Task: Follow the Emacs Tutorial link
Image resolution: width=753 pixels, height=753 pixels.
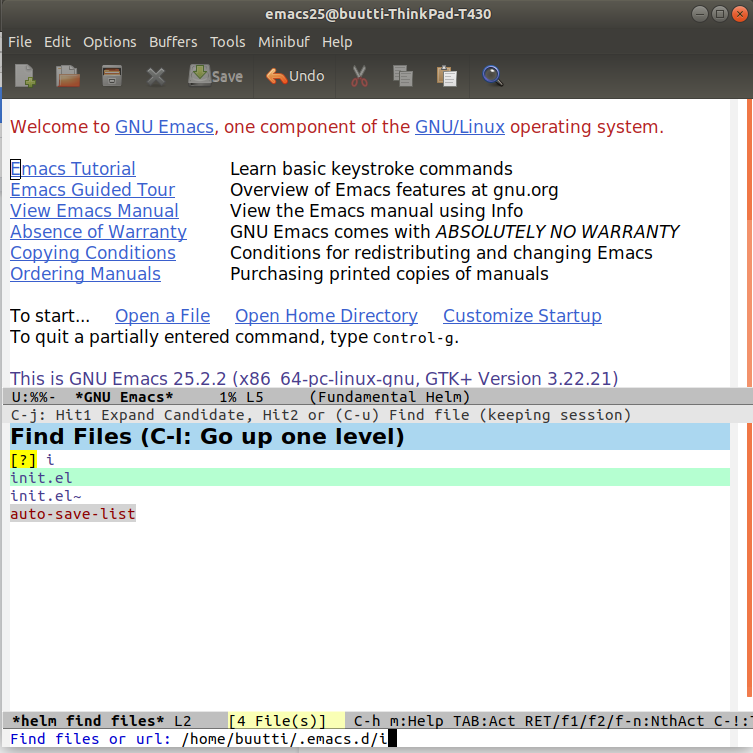Action: point(73,169)
